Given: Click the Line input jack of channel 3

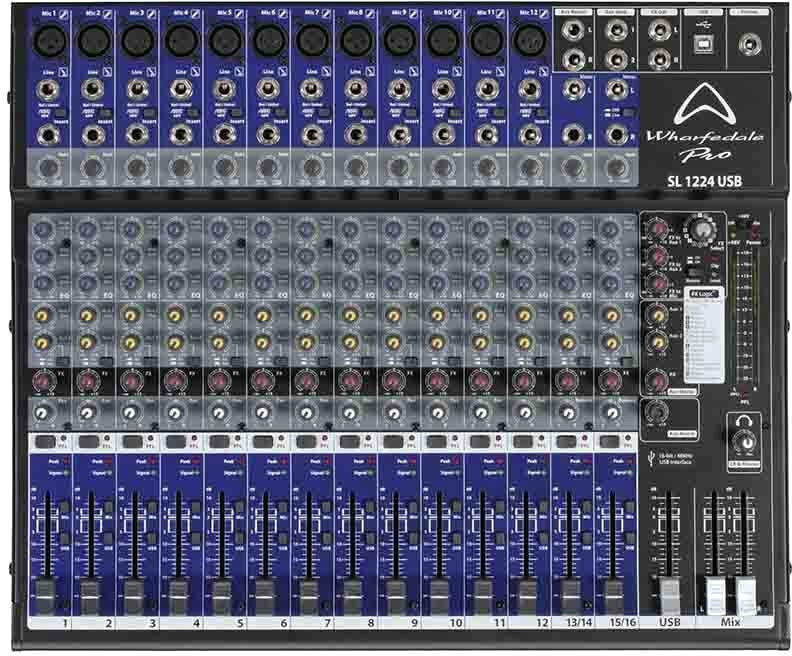Looking at the screenshot, I should pos(137,90).
